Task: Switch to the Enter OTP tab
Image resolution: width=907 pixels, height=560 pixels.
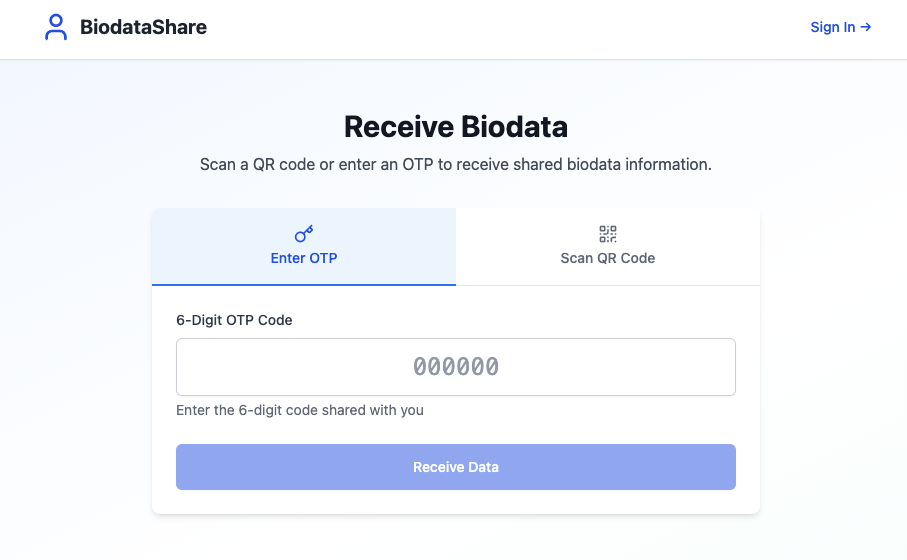Action: pos(304,247)
